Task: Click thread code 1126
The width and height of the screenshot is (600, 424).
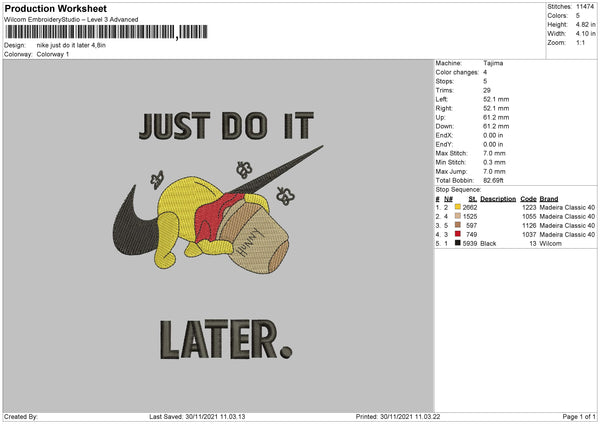Action: click(x=529, y=225)
